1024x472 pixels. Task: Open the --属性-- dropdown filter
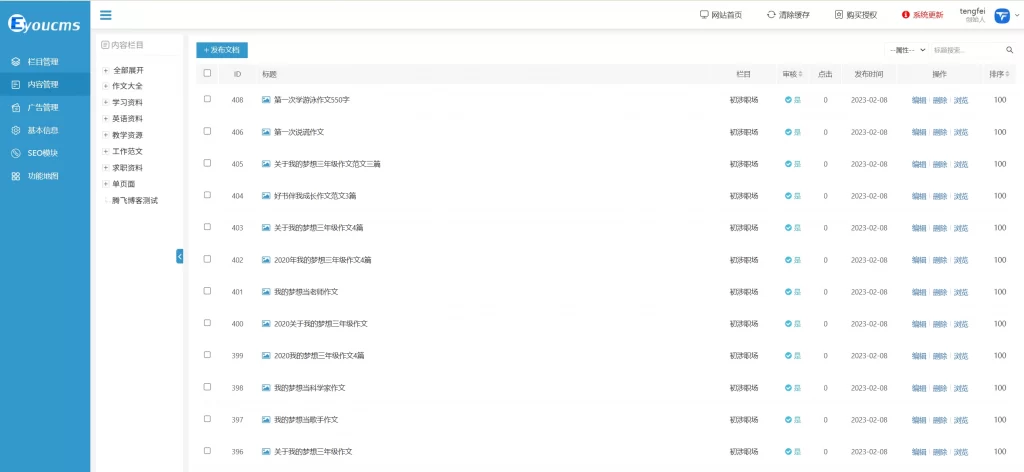[905, 50]
